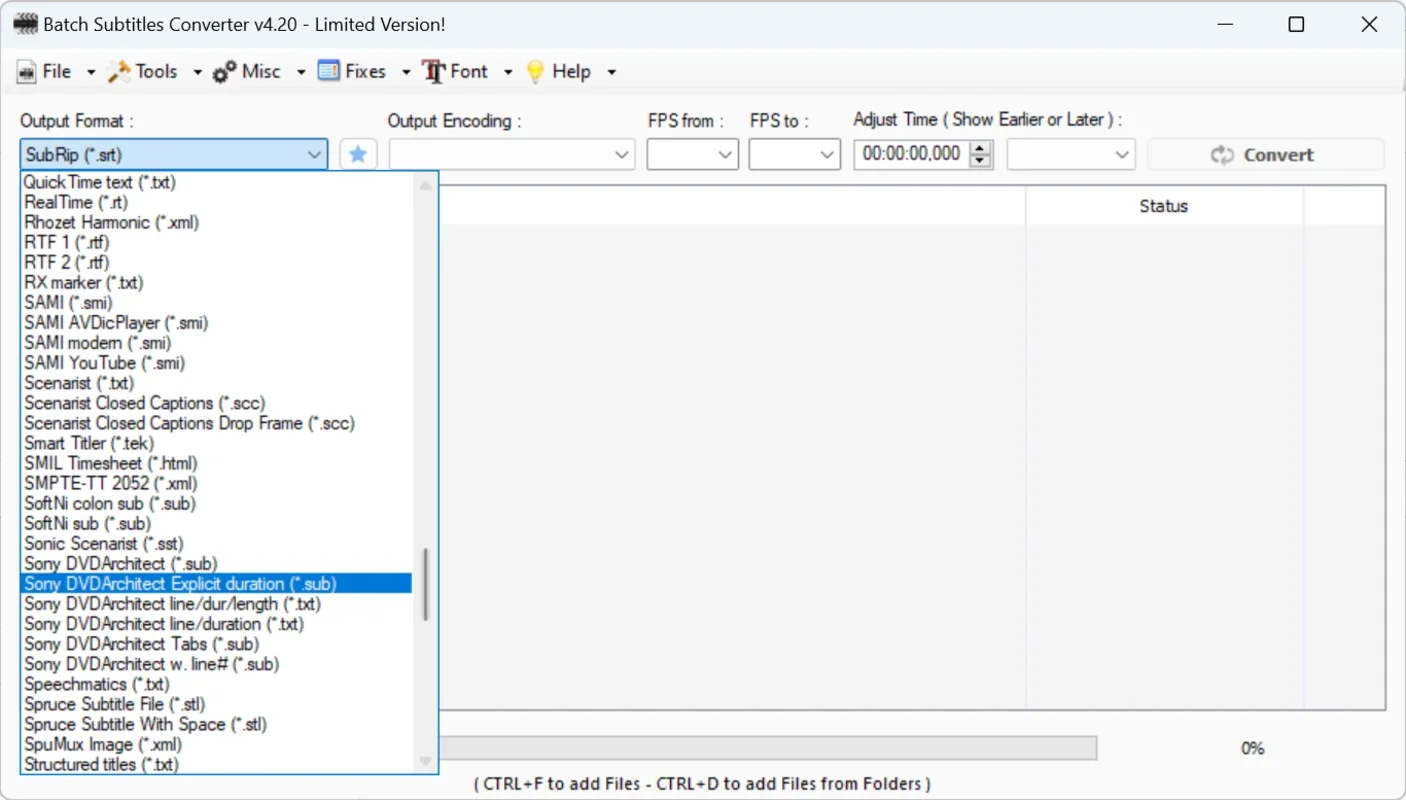Select Speechmatics (*.txt) format

click(x=216, y=684)
